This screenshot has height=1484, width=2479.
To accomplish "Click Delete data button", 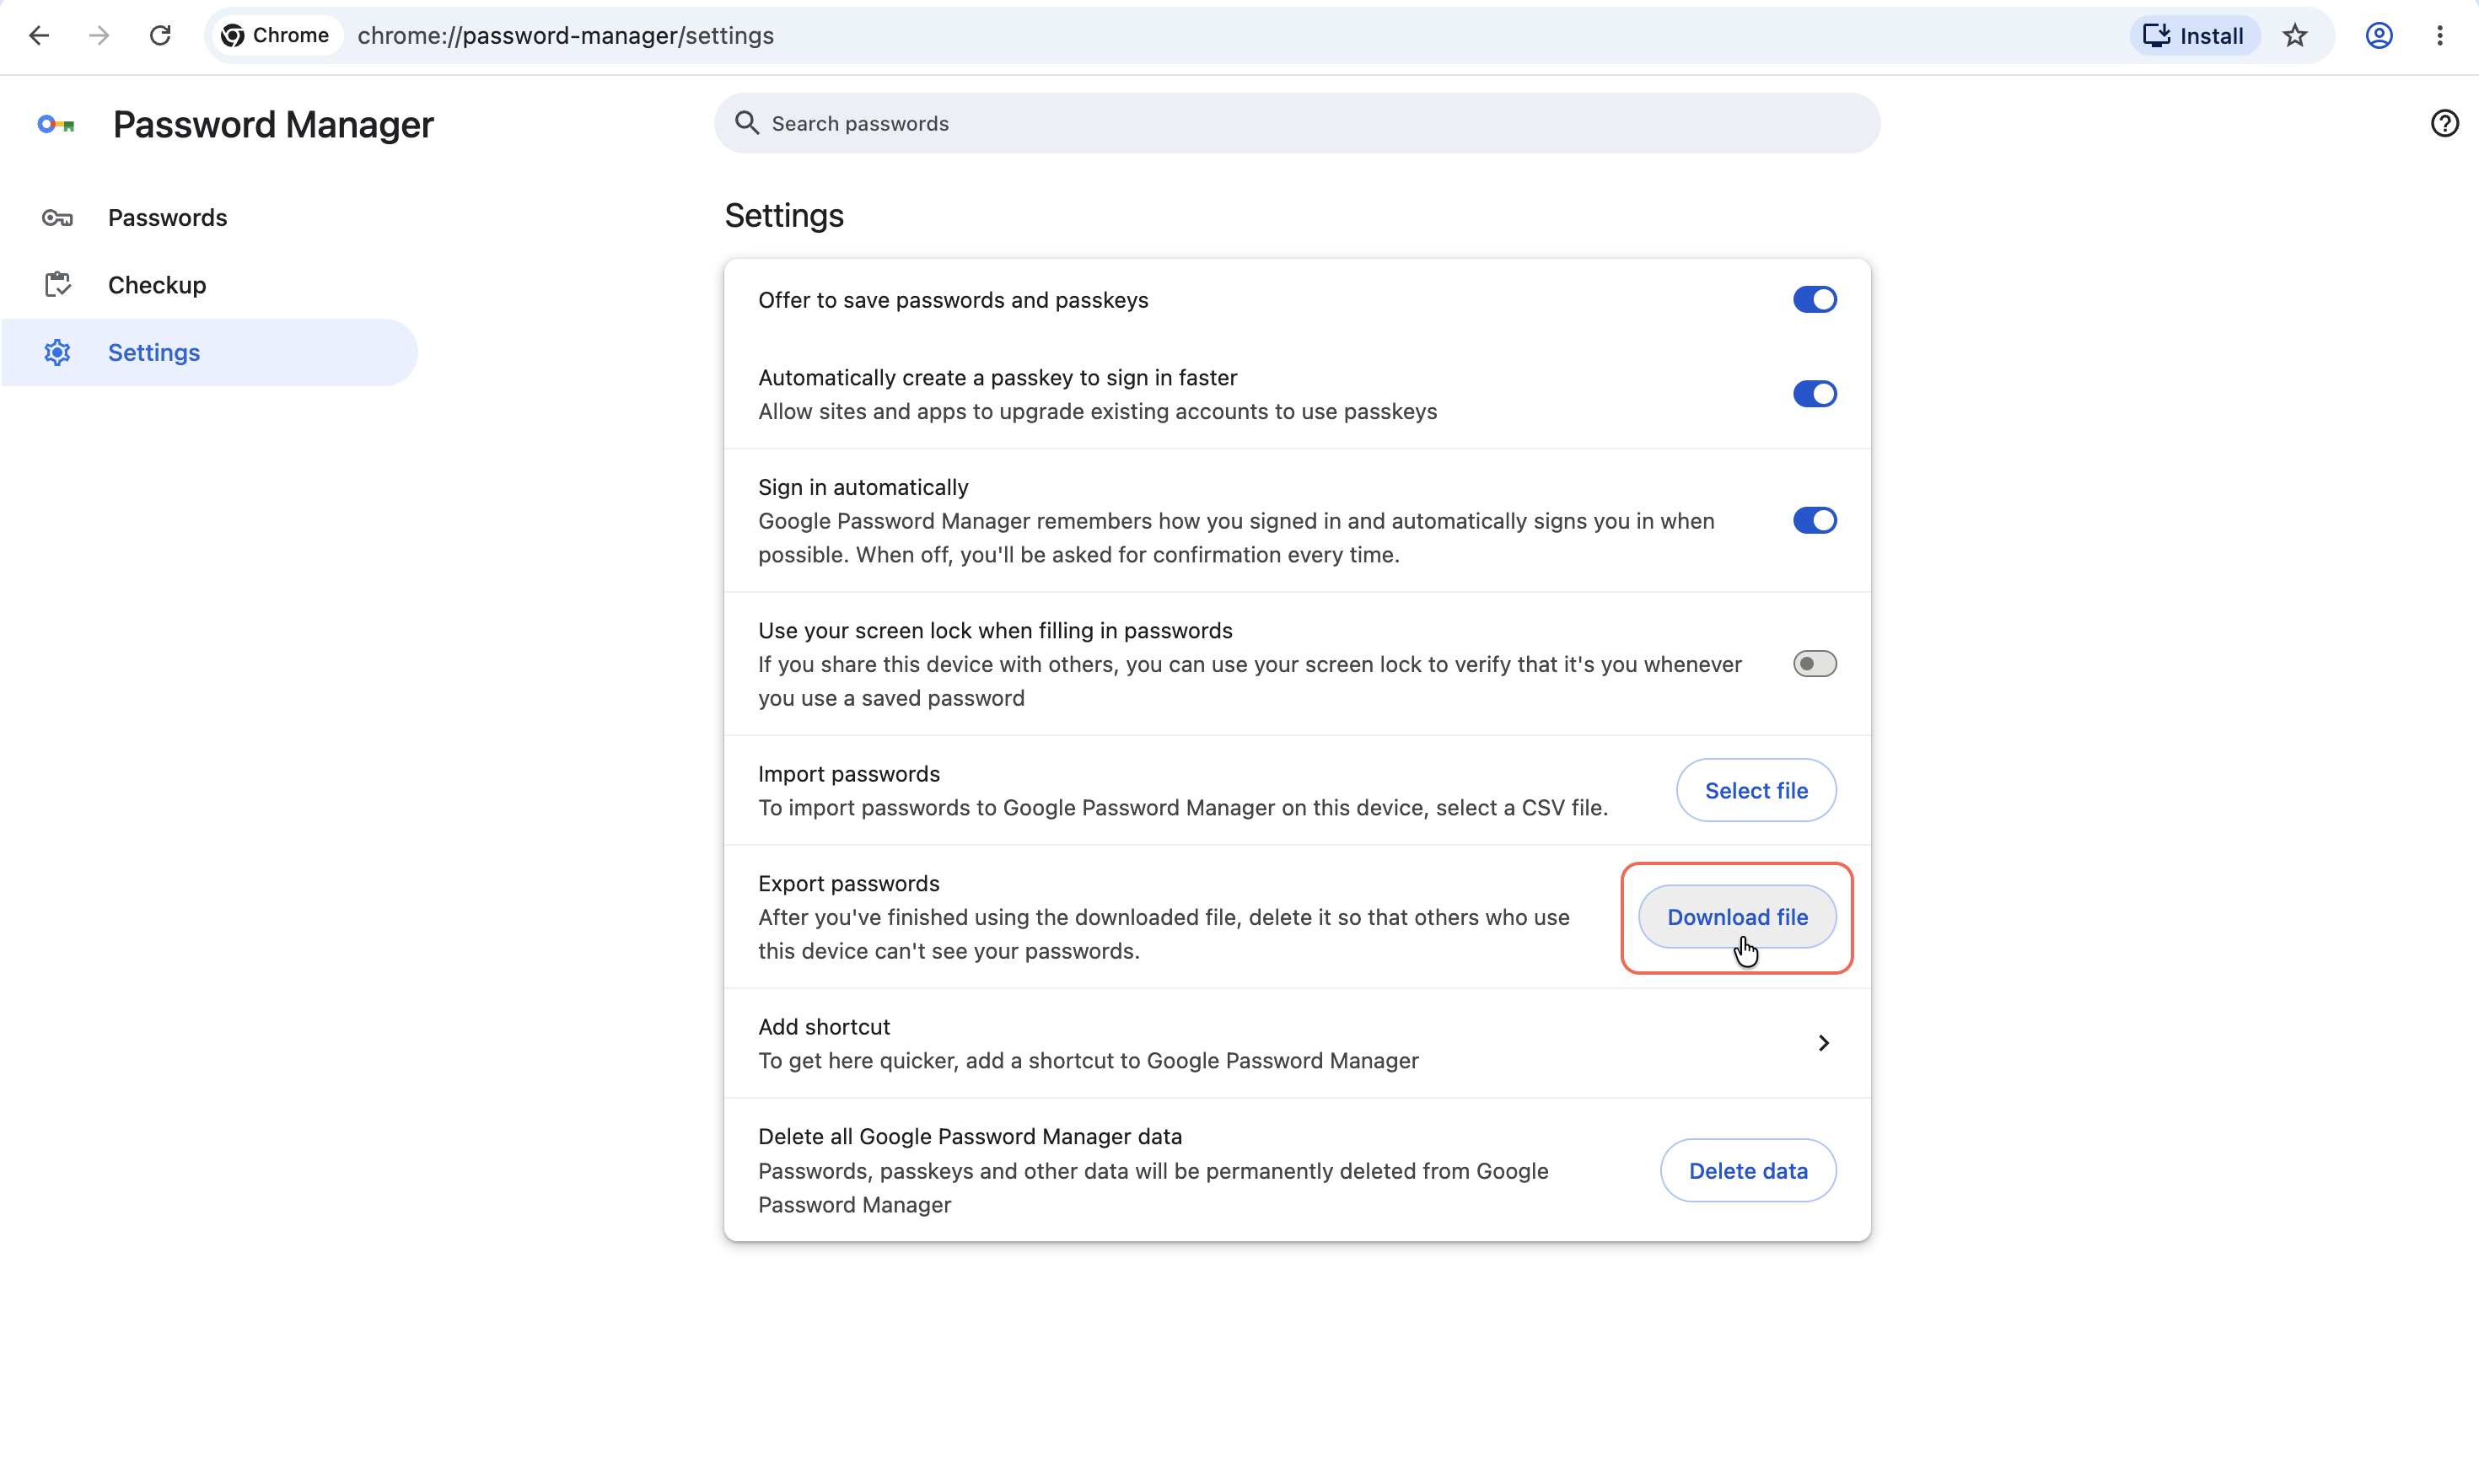I will [1748, 1170].
